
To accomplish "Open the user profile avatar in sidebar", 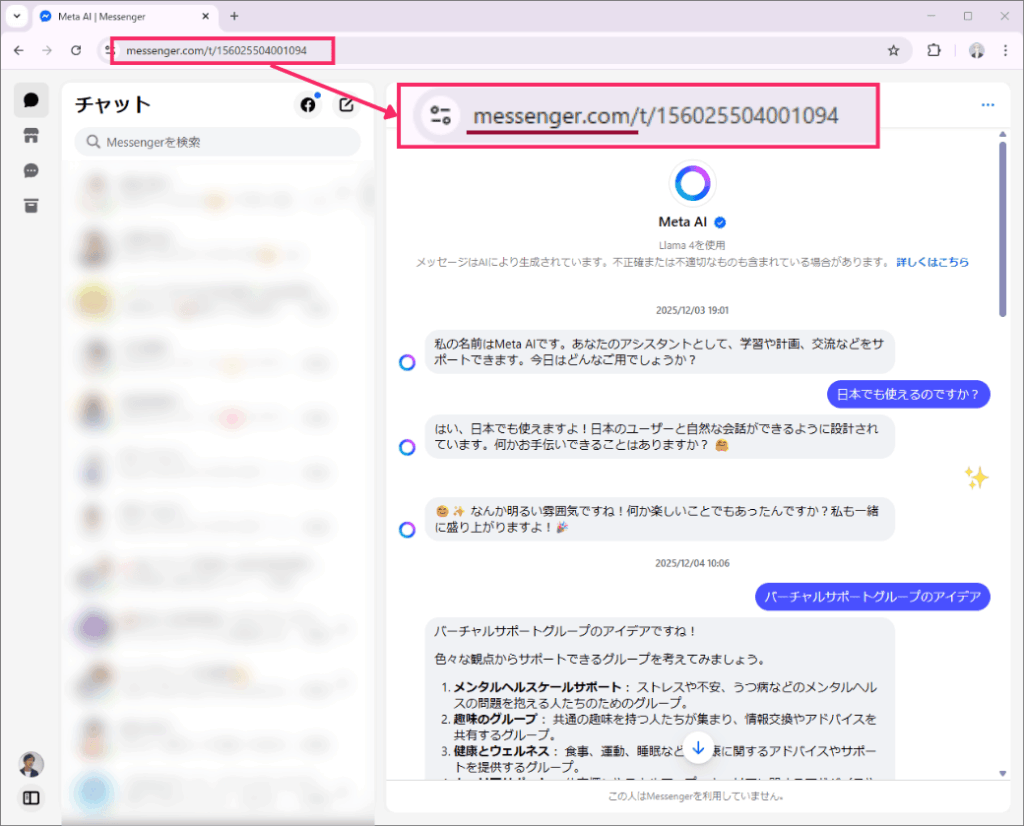I will (31, 764).
